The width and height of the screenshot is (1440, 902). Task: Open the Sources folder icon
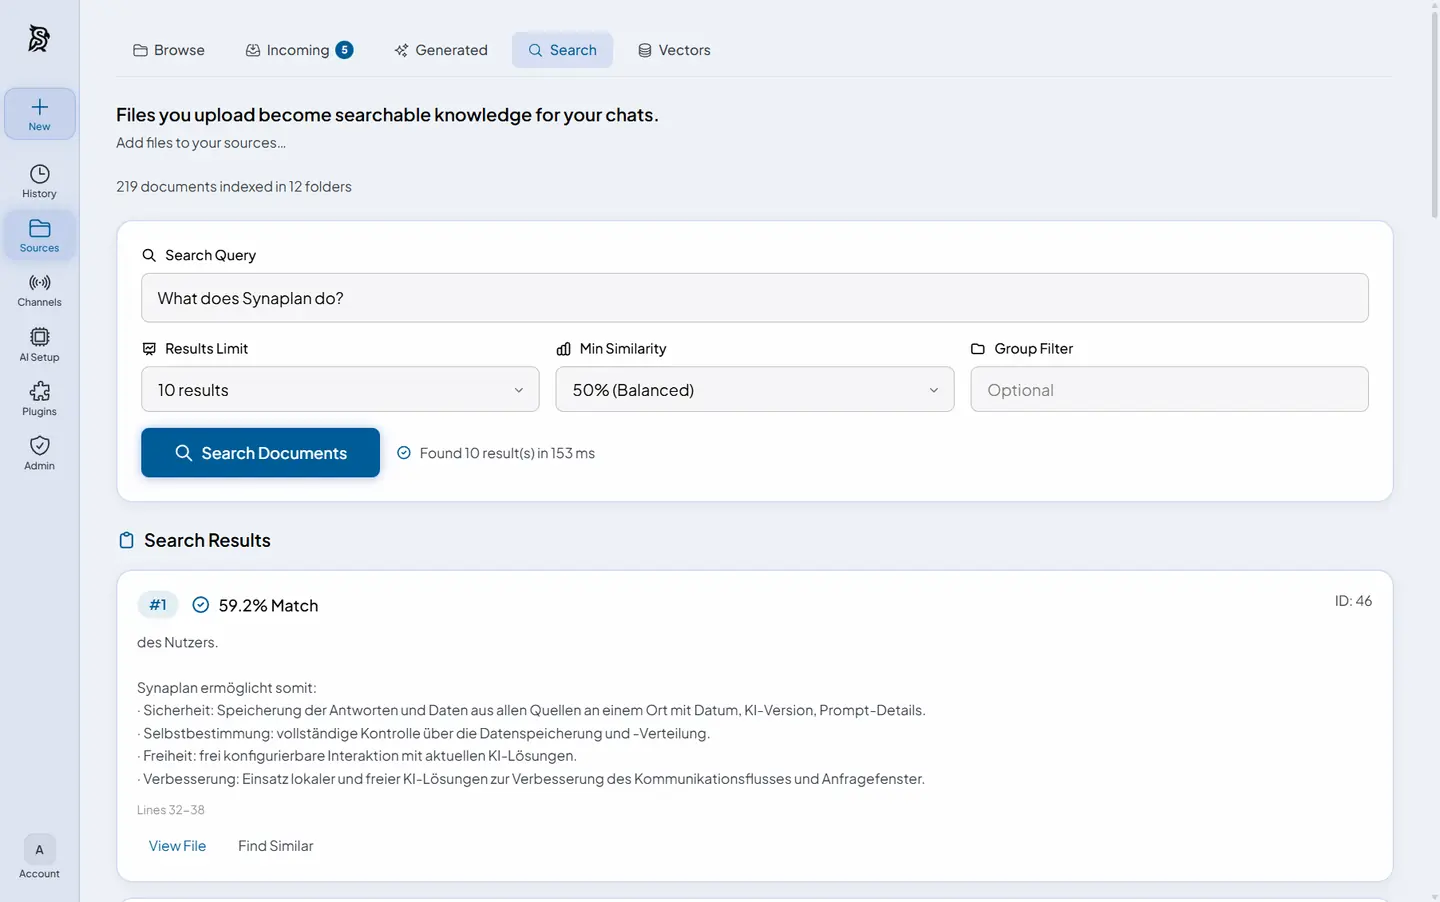click(x=39, y=229)
